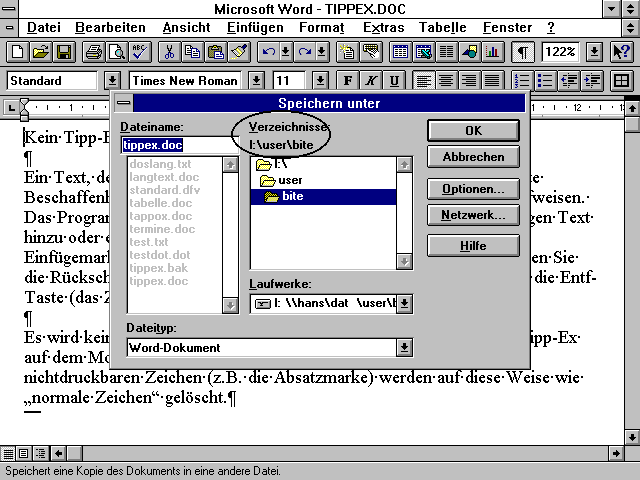Click the Insert Chart icon
This screenshot has width=640, height=480.
point(493,52)
